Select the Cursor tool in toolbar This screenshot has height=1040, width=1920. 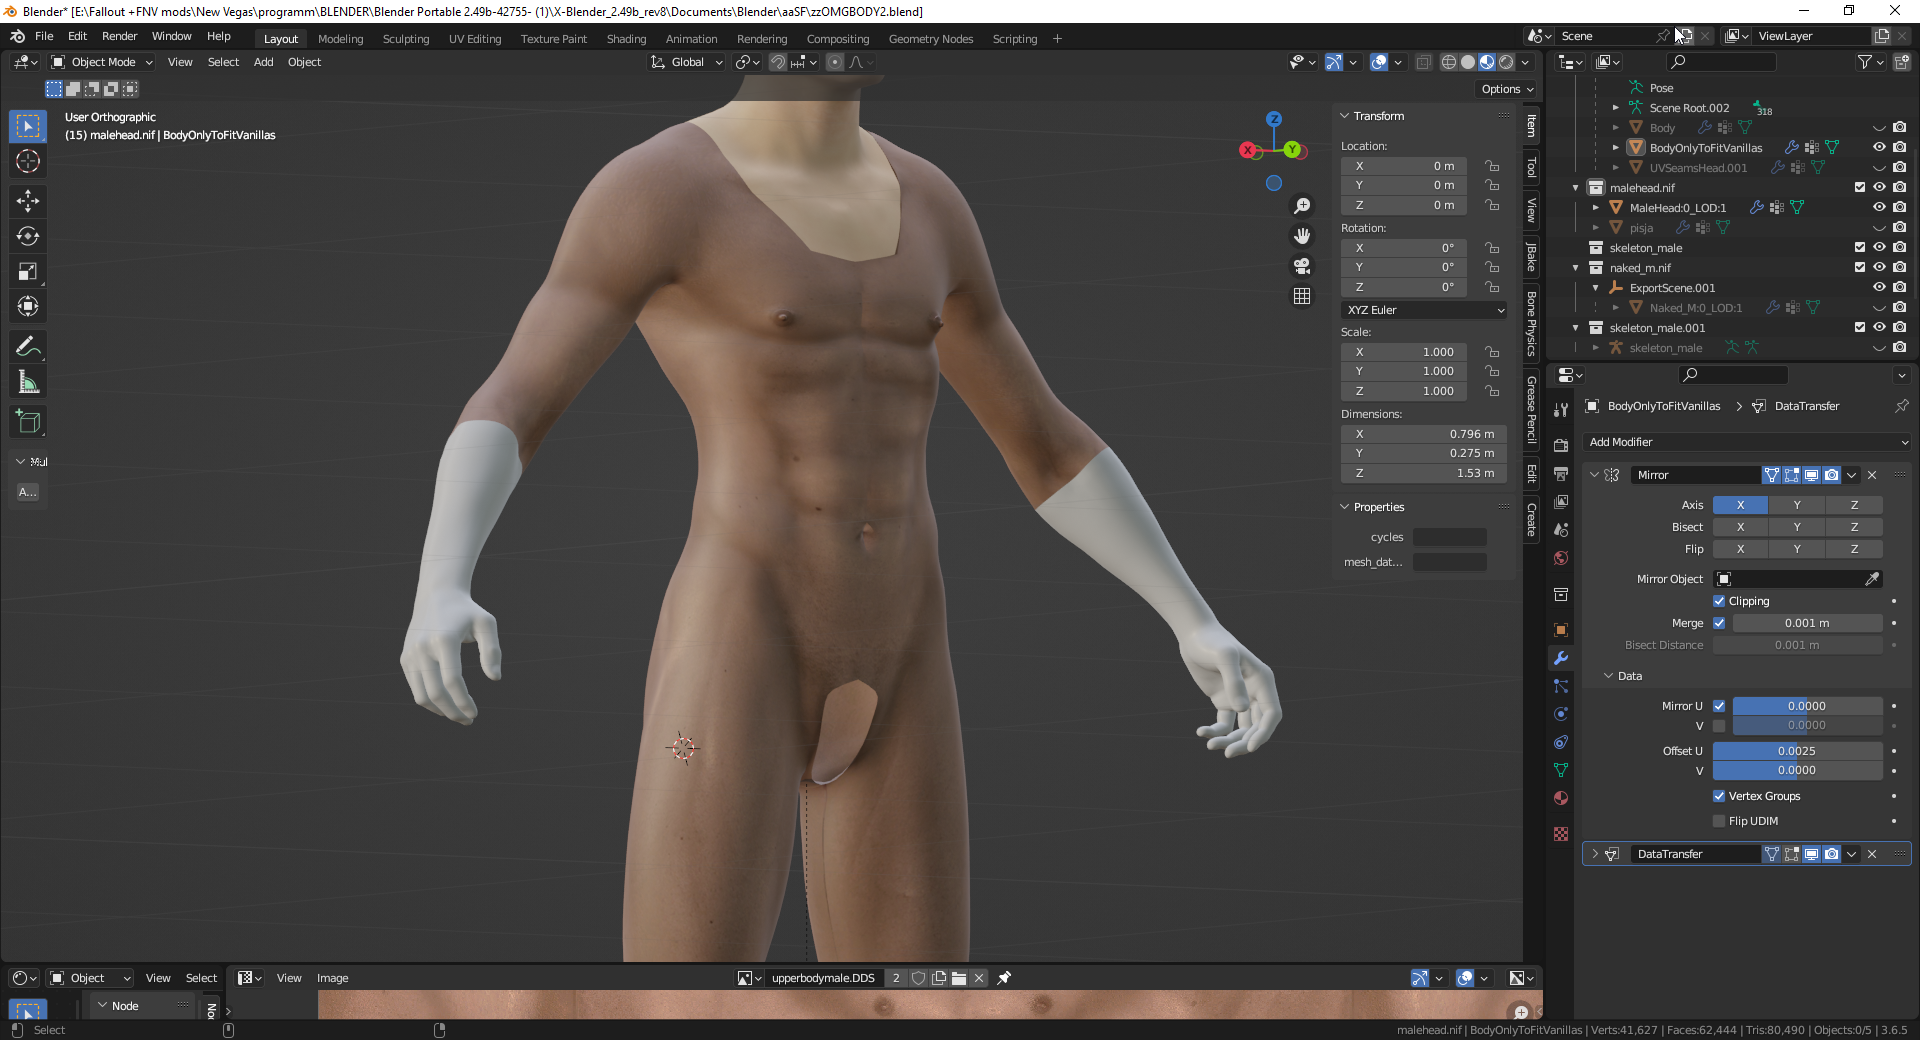28,161
